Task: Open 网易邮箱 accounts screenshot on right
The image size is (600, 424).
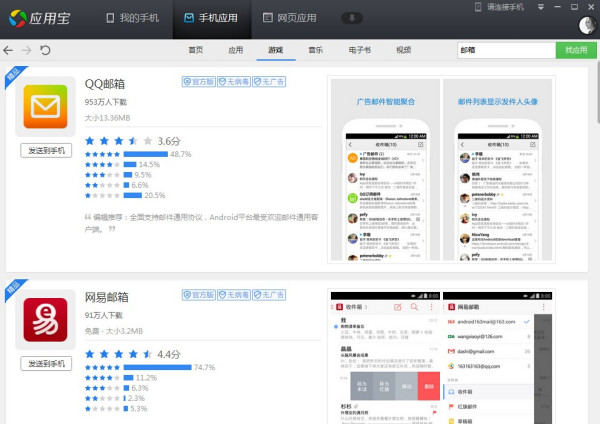Action: (497, 358)
